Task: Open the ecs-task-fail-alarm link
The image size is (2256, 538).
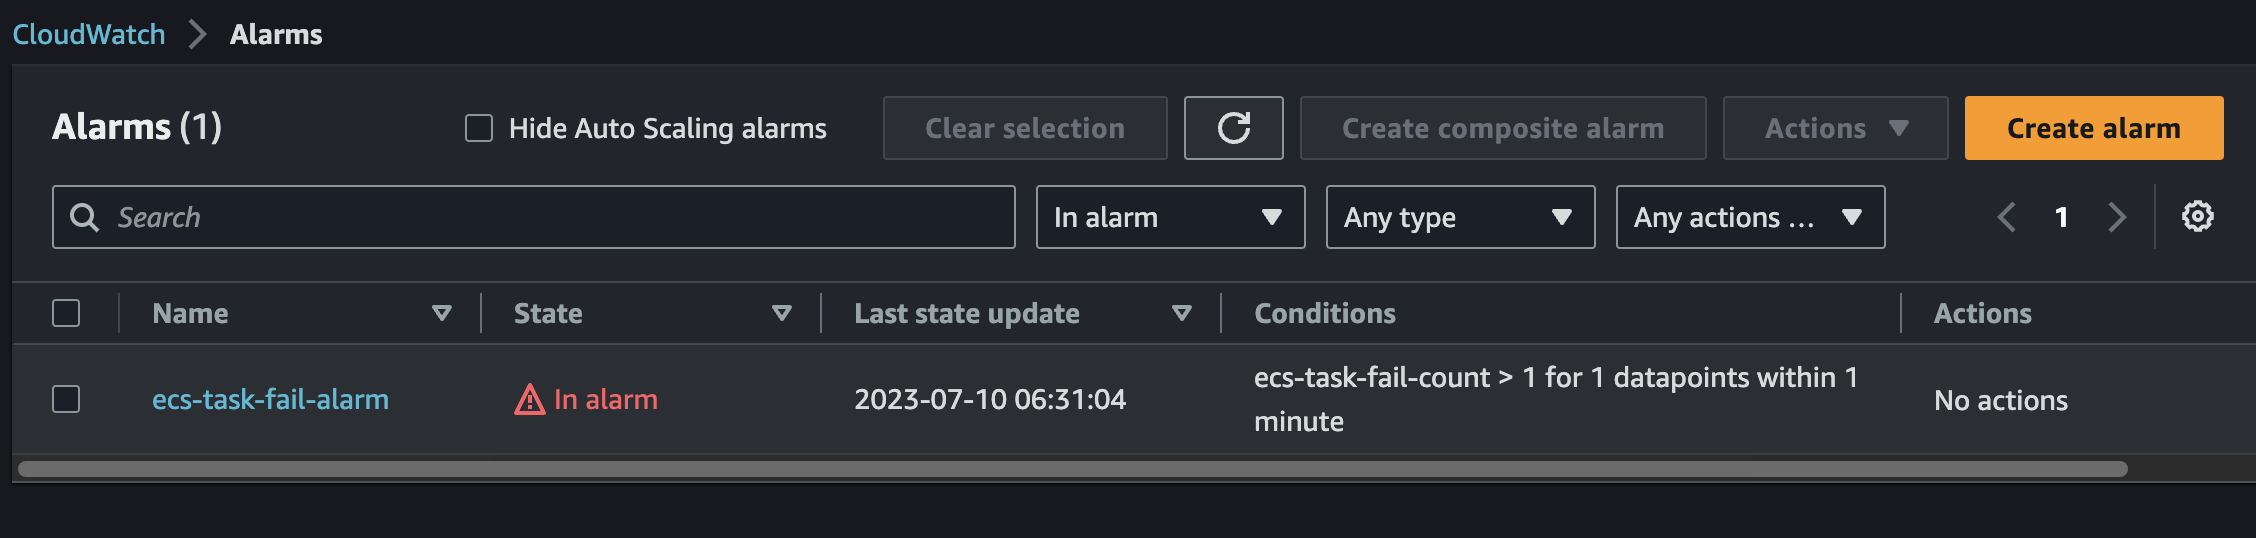Action: point(270,399)
